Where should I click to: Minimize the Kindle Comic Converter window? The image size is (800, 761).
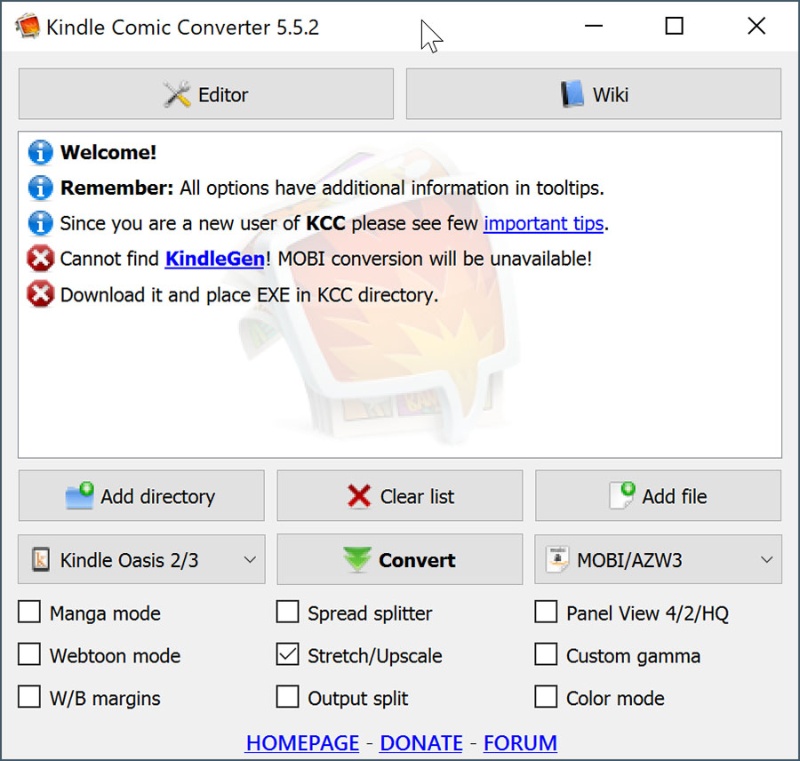click(x=593, y=26)
